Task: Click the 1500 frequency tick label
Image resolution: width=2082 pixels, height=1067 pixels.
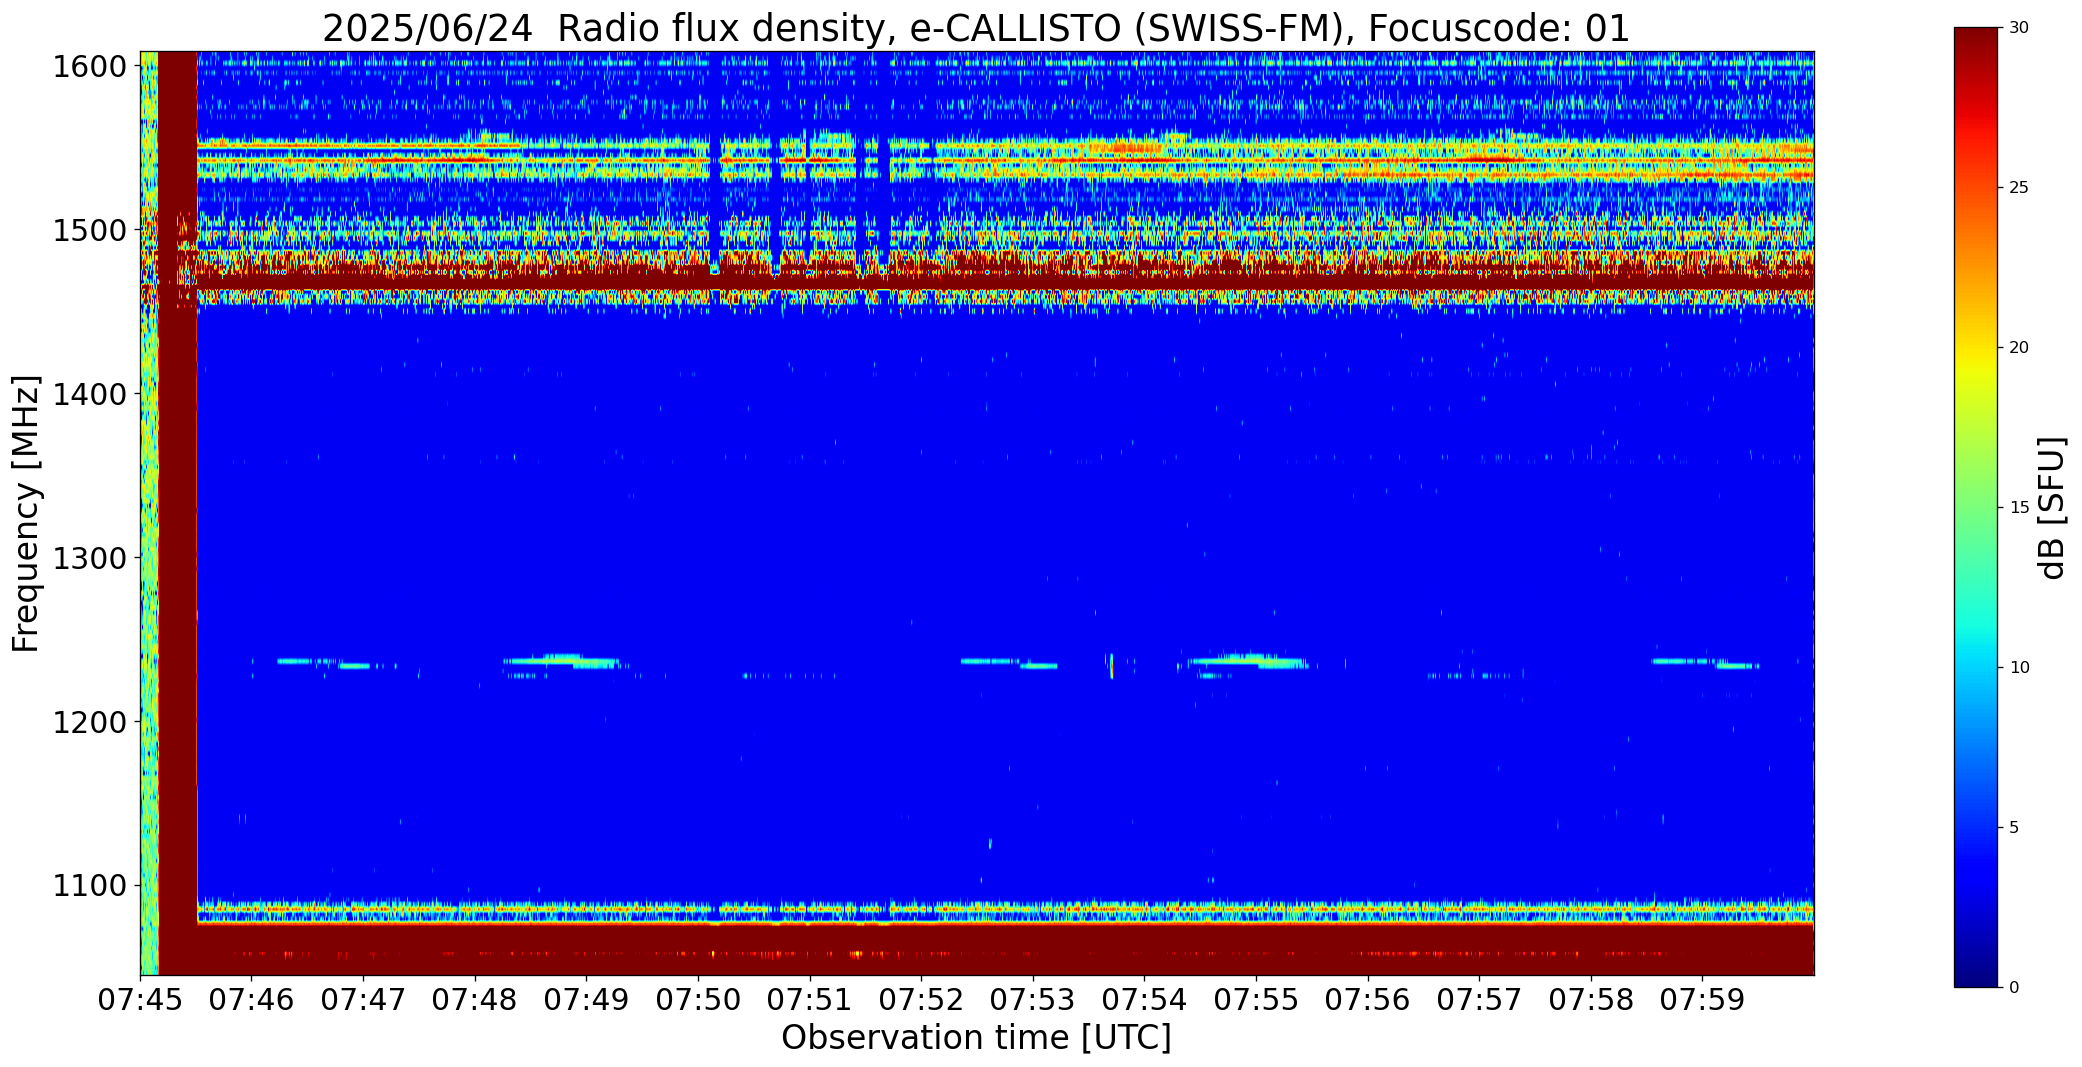Action: tap(90, 231)
